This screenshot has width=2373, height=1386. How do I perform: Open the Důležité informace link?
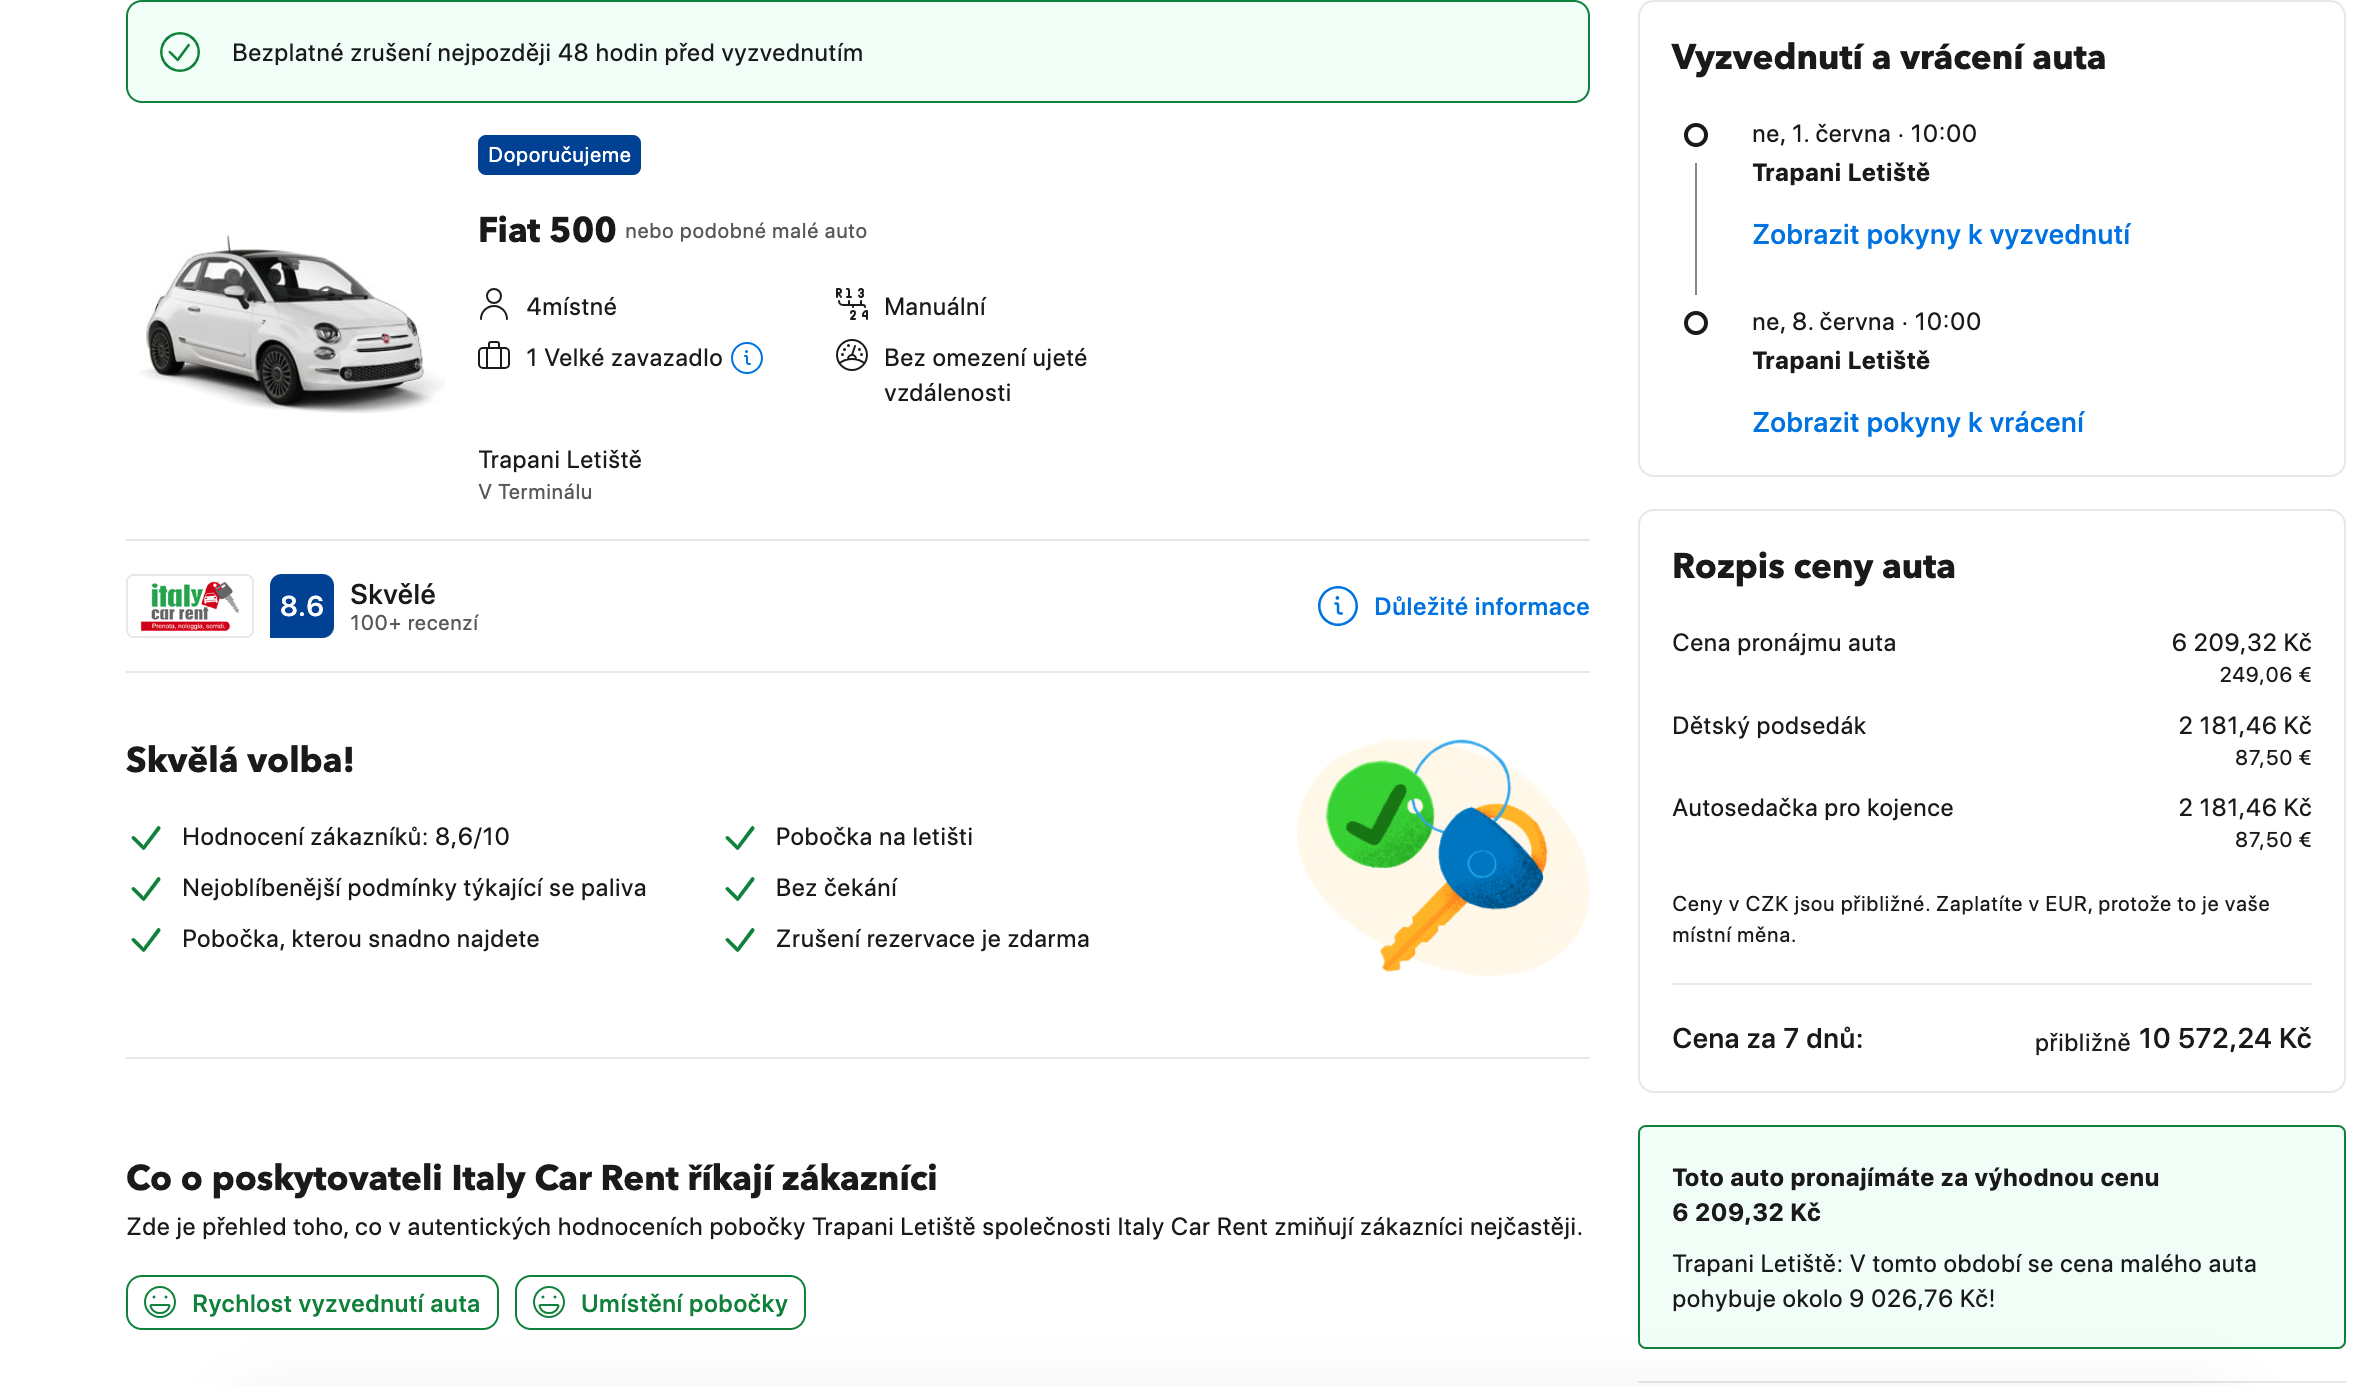[x=1480, y=607]
